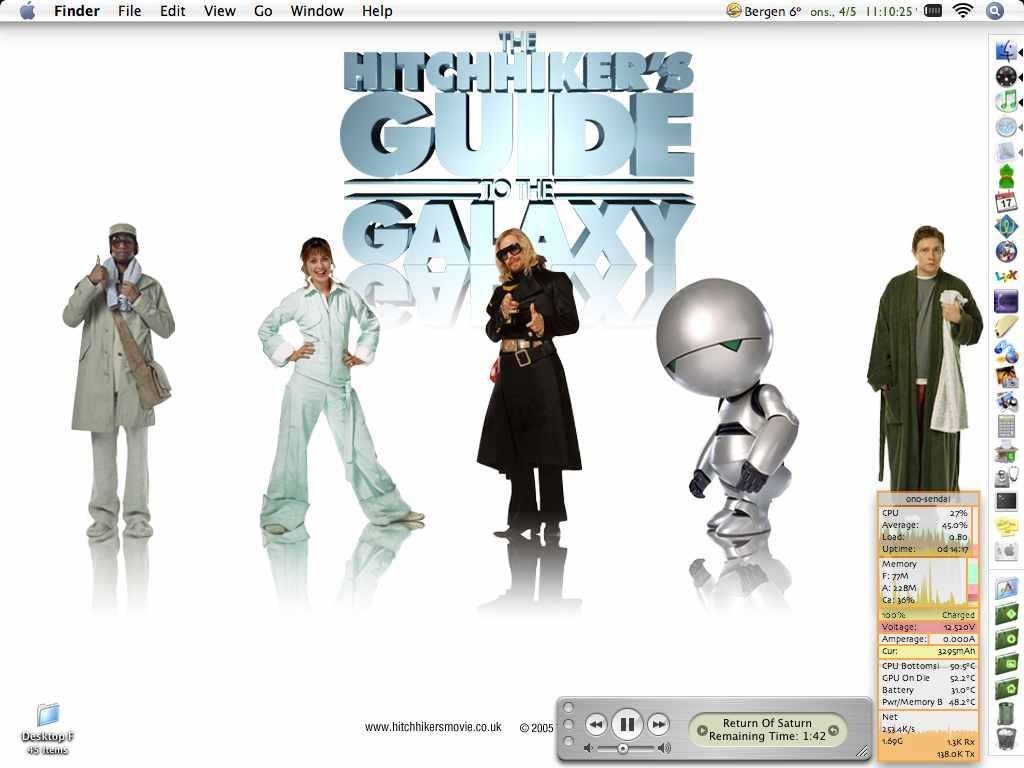Click the 100% Charged battery row
The height and width of the screenshot is (768, 1024).
(928, 615)
